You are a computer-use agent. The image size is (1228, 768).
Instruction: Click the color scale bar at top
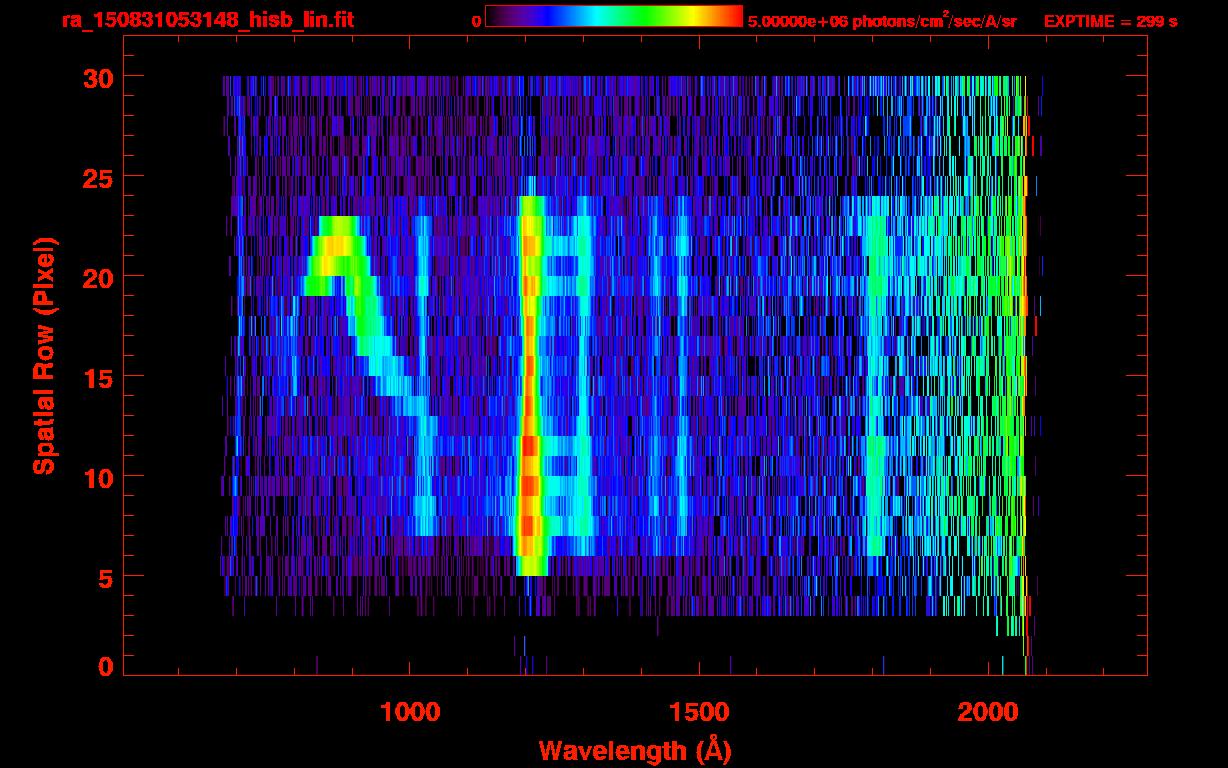tap(614, 17)
